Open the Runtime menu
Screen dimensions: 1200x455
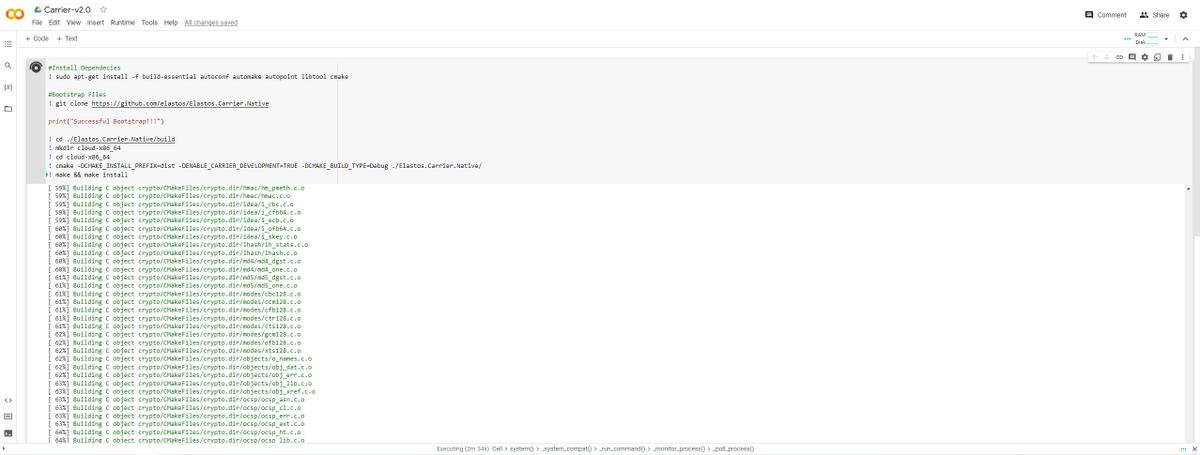[x=122, y=22]
